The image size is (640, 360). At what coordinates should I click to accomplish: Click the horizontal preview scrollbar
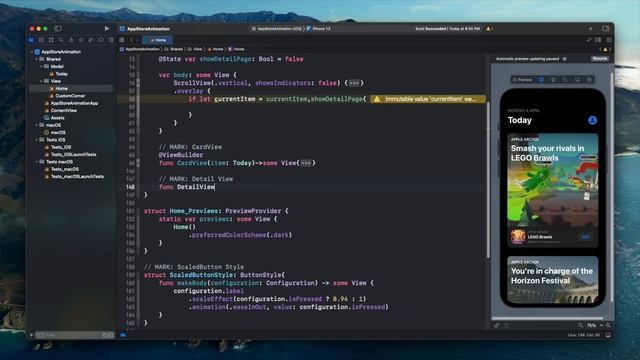548,318
